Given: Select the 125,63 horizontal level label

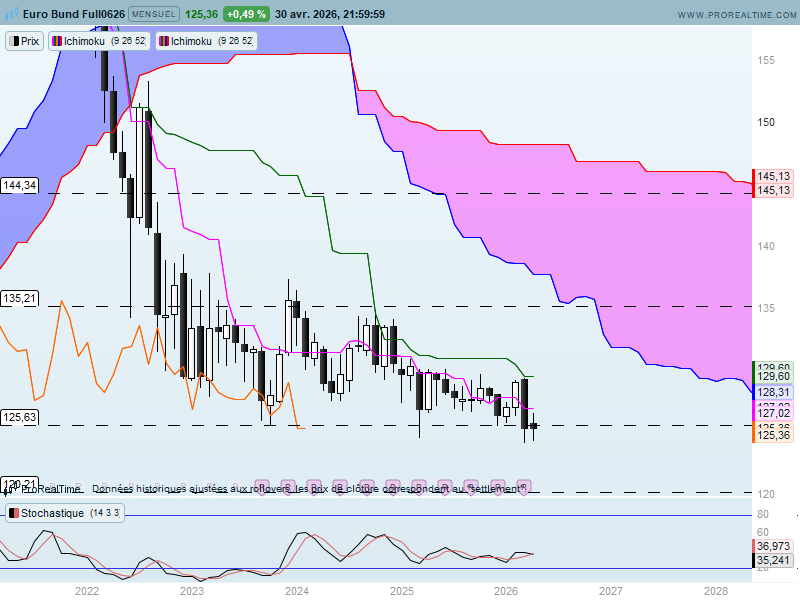Looking at the screenshot, I should [x=19, y=417].
